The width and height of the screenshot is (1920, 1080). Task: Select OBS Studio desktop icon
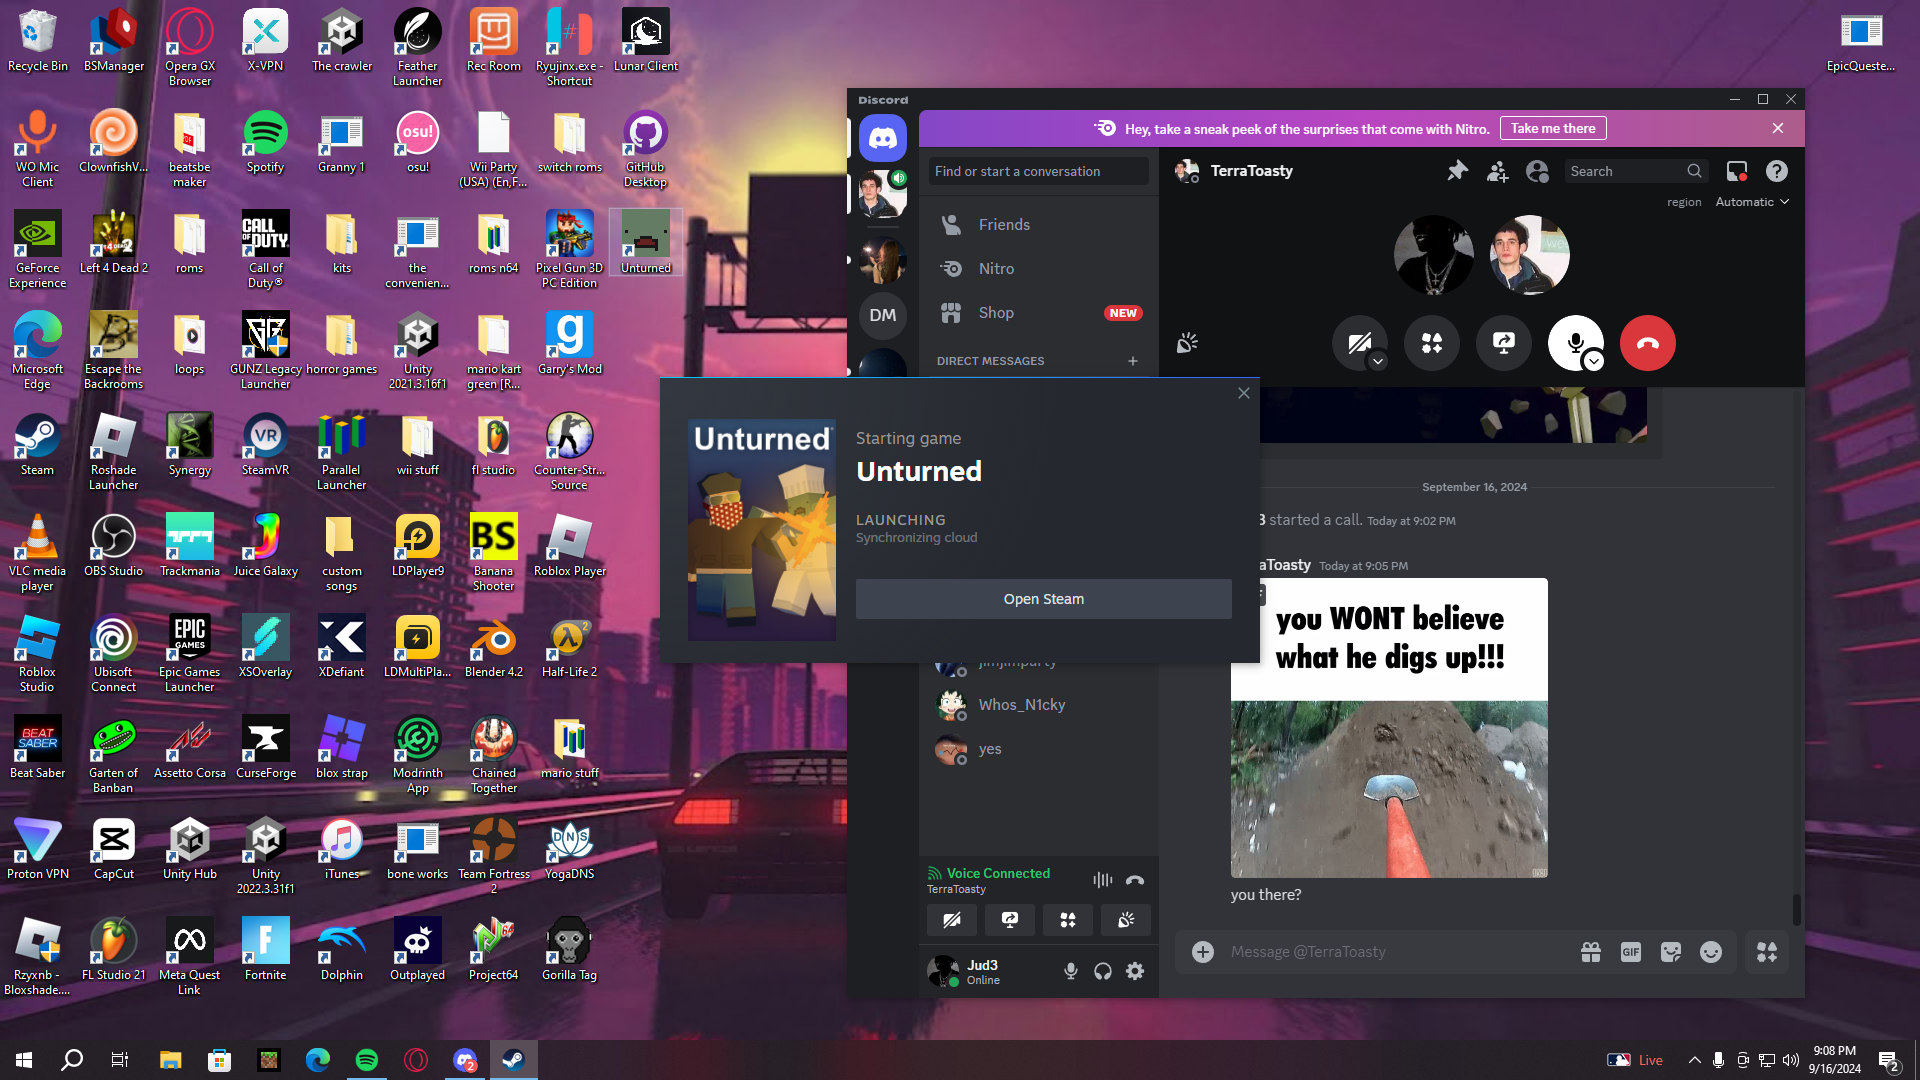pyautogui.click(x=113, y=546)
